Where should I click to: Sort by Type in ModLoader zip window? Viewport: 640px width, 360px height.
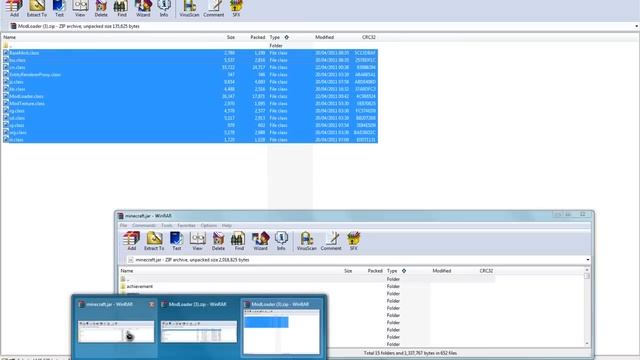click(x=275, y=37)
